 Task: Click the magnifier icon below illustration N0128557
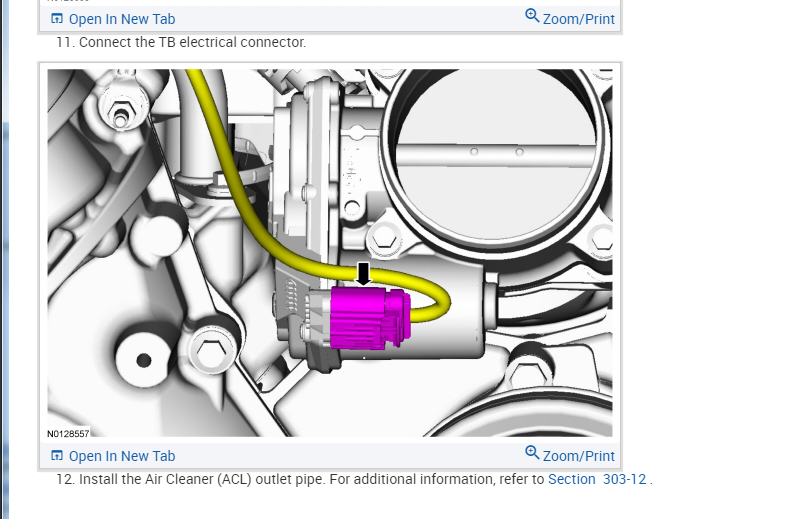[532, 453]
